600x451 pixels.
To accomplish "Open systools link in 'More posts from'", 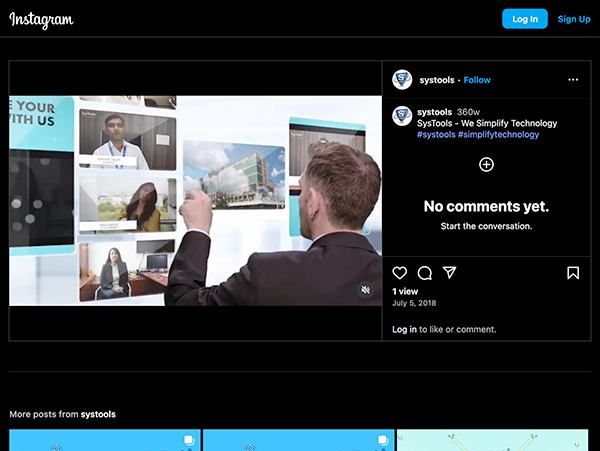I will [98, 414].
